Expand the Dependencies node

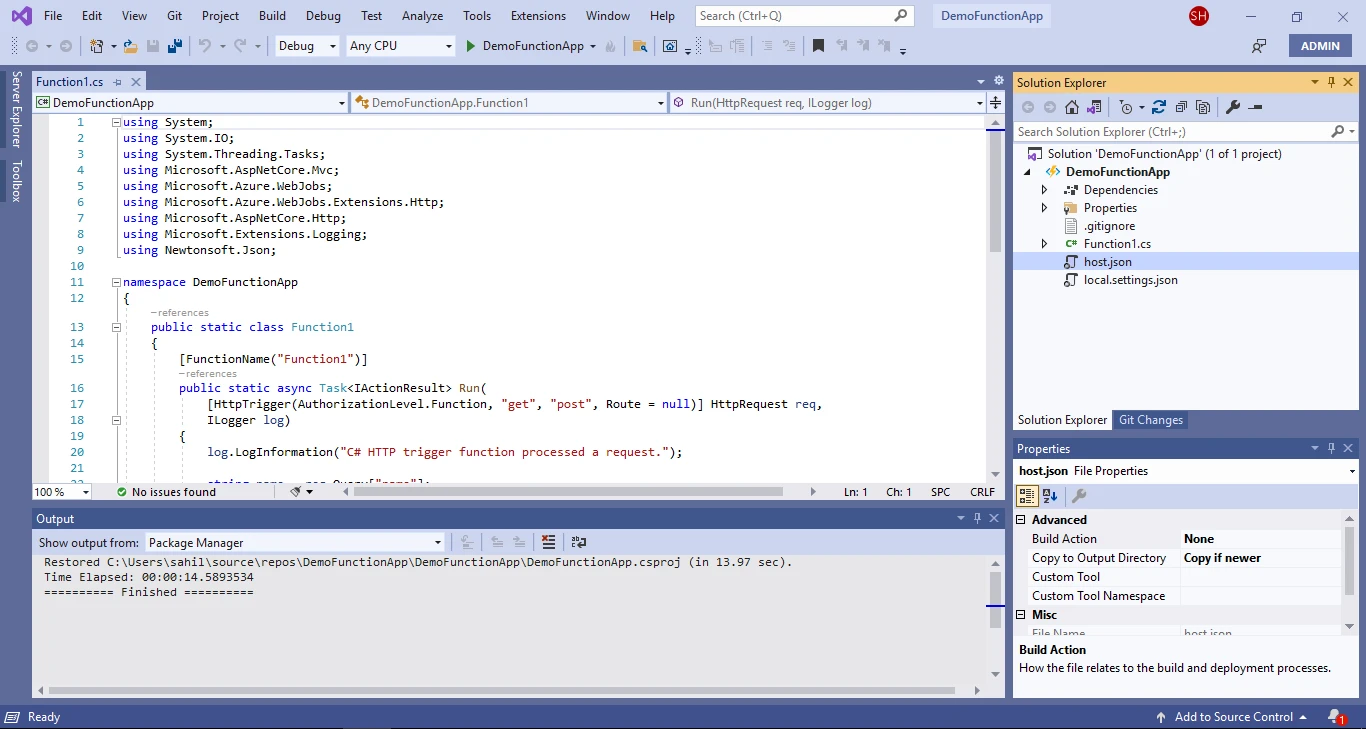1043,189
